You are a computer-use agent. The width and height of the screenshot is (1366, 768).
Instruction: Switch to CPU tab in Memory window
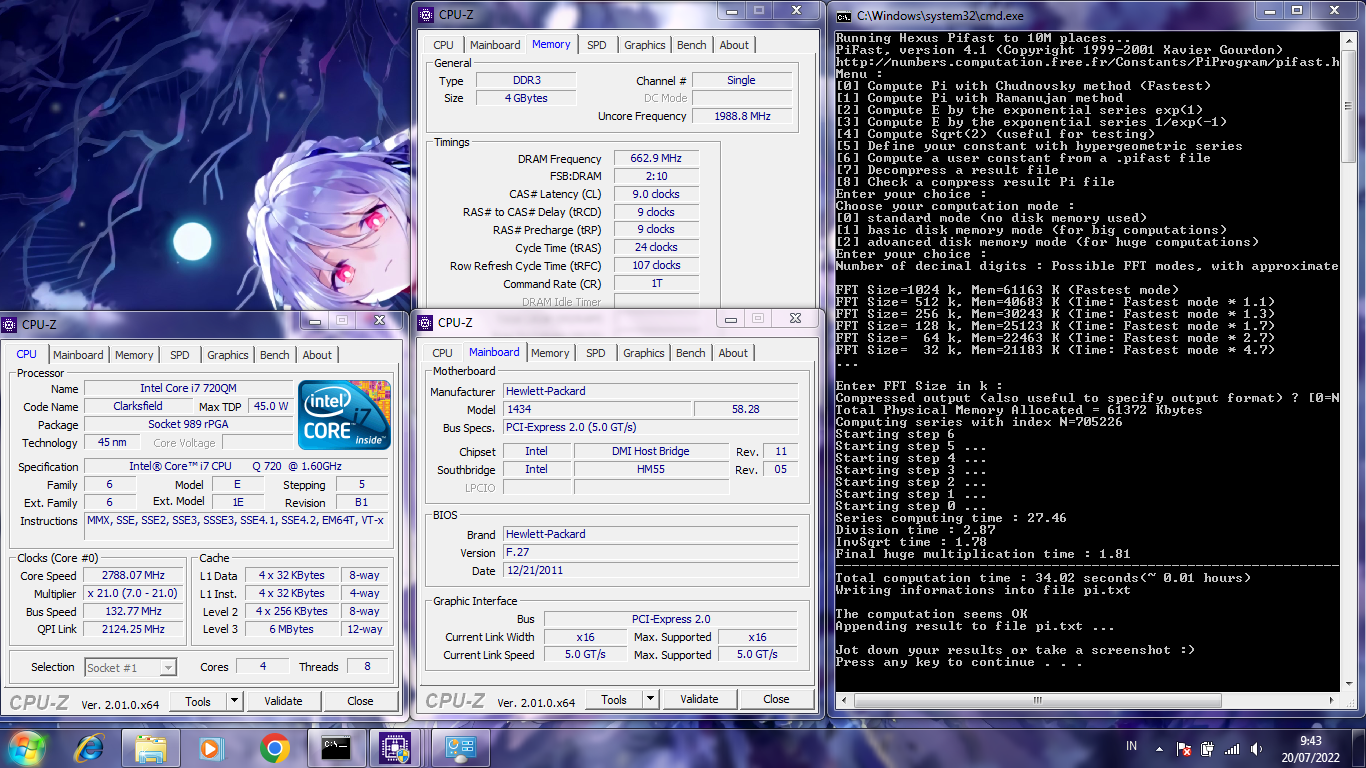pos(443,45)
